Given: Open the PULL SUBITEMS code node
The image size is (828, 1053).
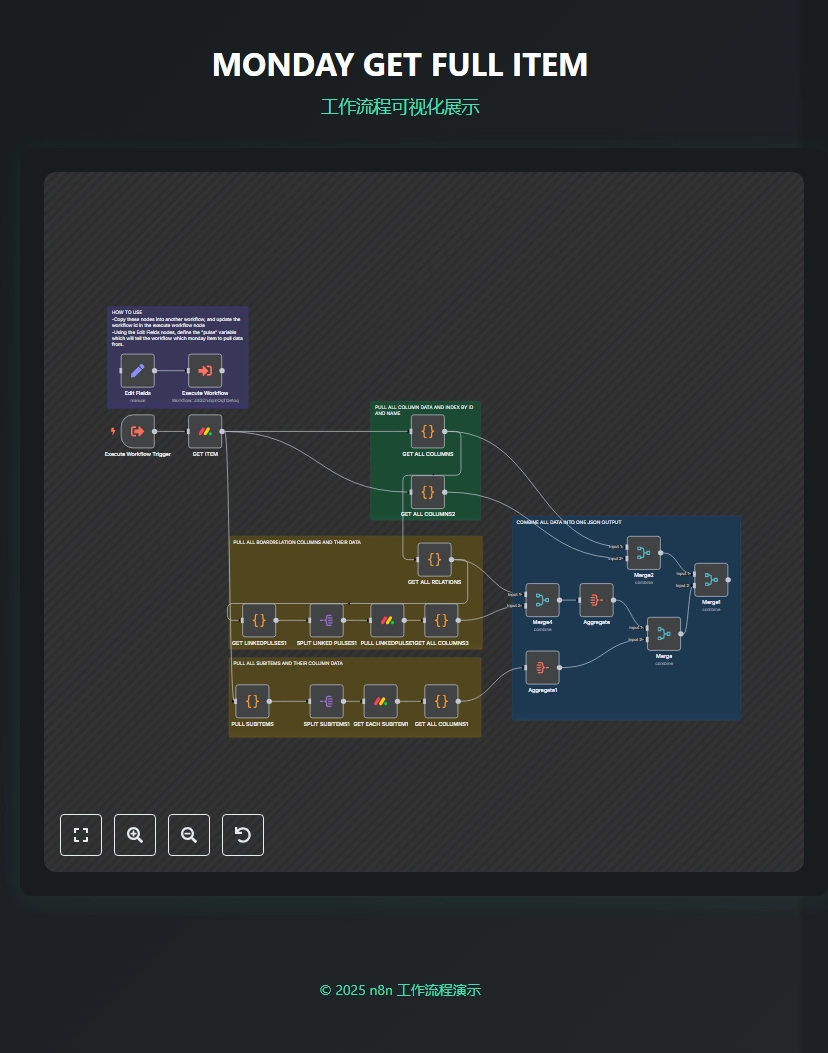Looking at the screenshot, I should click(x=253, y=701).
